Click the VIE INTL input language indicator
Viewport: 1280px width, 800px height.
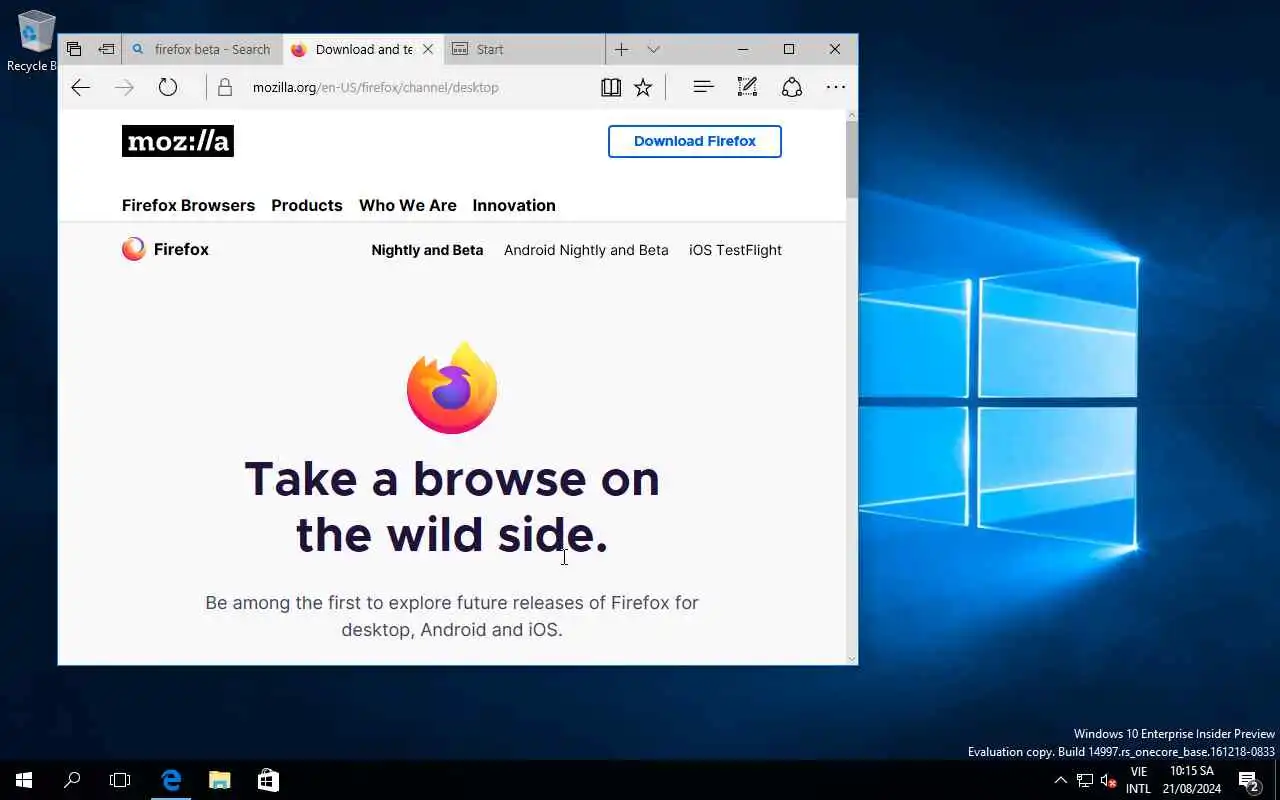1138,780
